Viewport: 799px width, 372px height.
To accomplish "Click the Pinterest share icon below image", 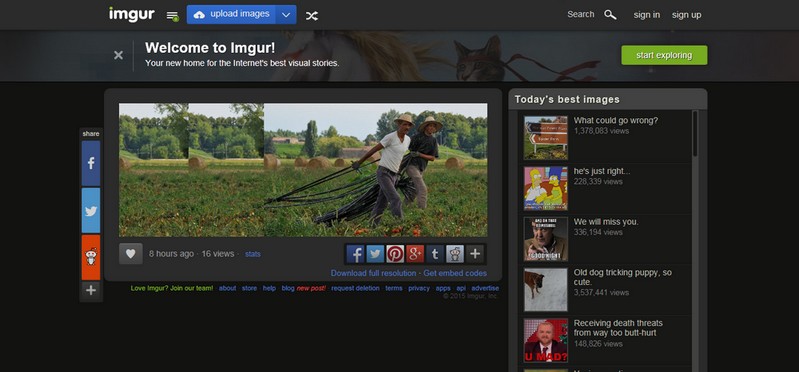I will (395, 254).
